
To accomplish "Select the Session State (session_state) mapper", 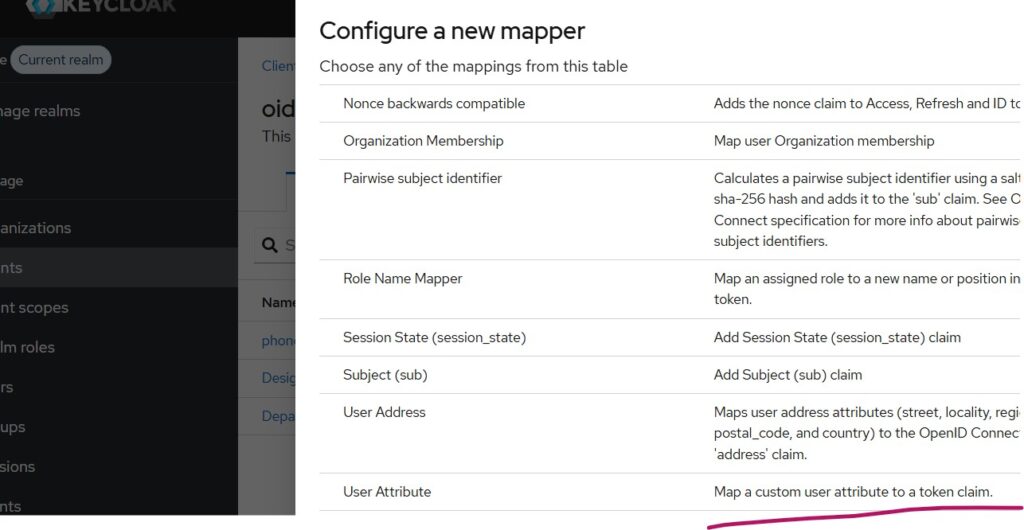I will (x=434, y=338).
